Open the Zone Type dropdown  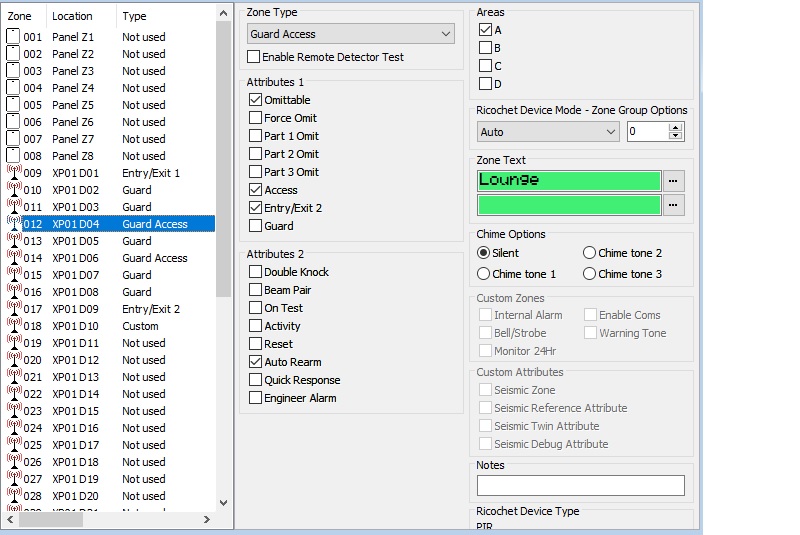coord(446,34)
